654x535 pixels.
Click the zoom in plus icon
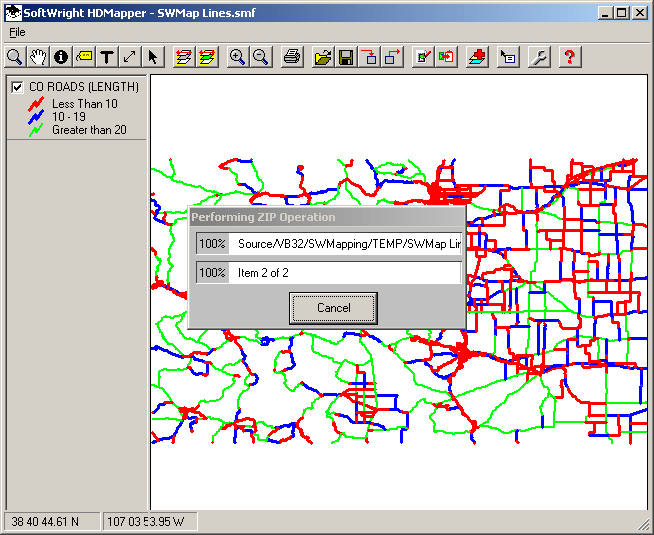238,57
